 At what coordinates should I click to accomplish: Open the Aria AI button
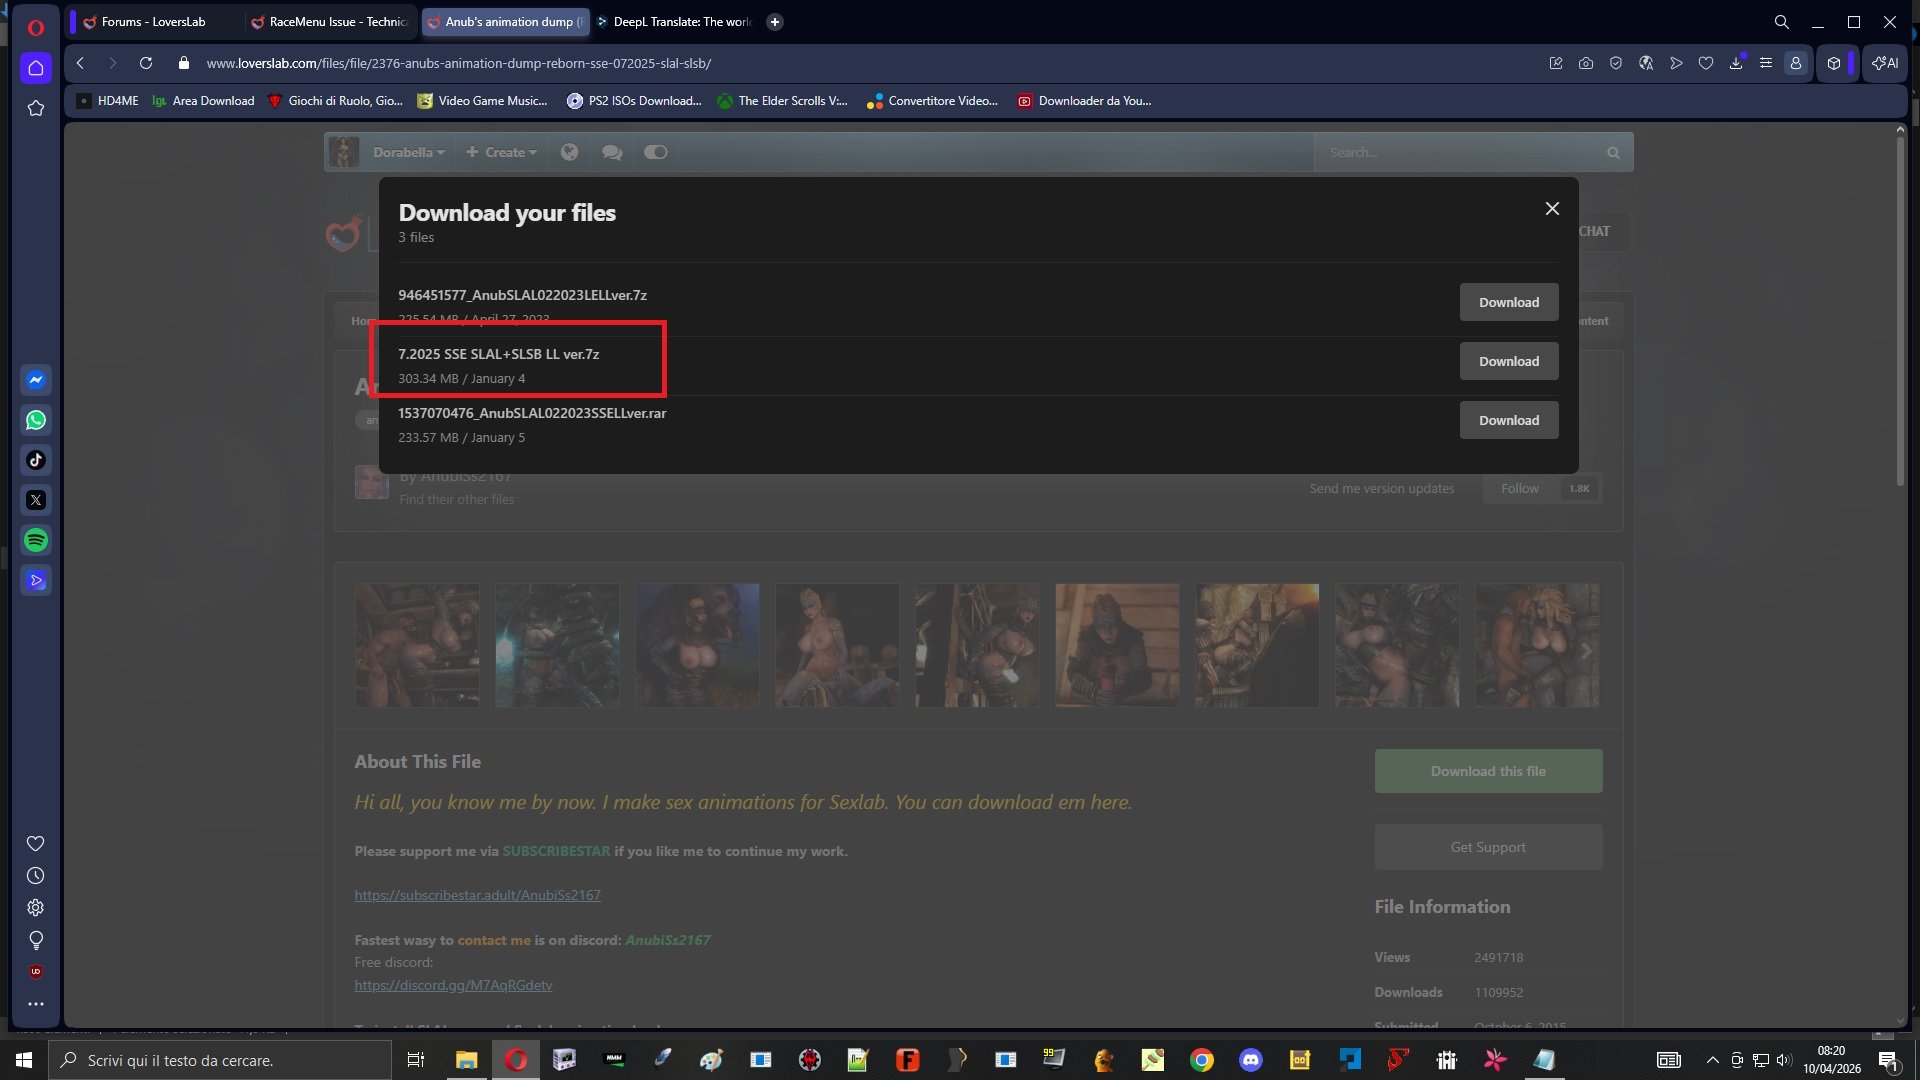1885,63
